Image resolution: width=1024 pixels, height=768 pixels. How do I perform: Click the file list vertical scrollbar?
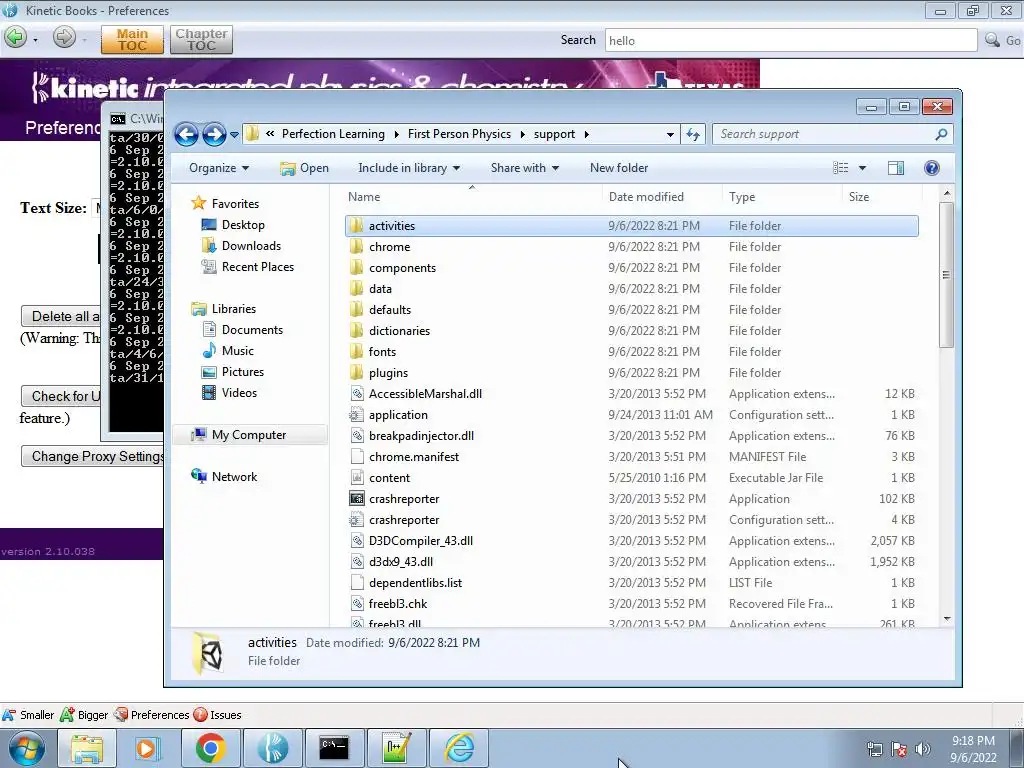(946, 275)
